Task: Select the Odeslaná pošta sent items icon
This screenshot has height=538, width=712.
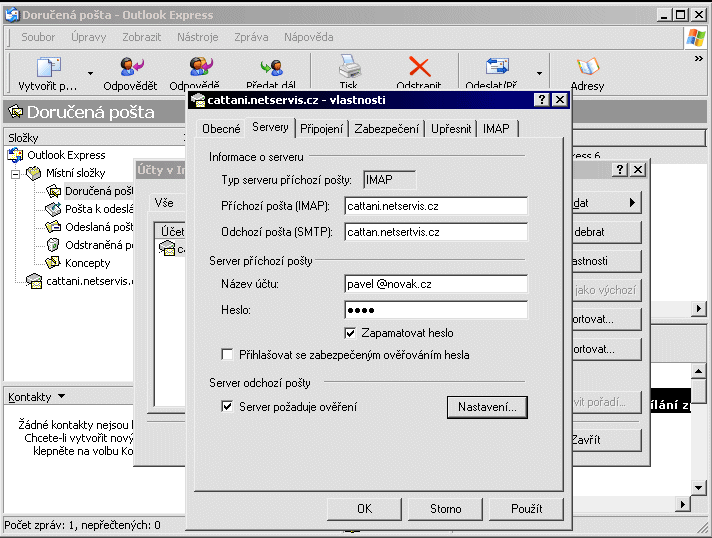Action: pyautogui.click(x=53, y=227)
